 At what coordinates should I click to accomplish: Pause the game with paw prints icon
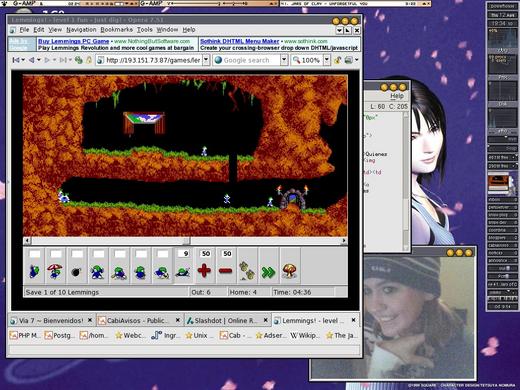(x=247, y=266)
